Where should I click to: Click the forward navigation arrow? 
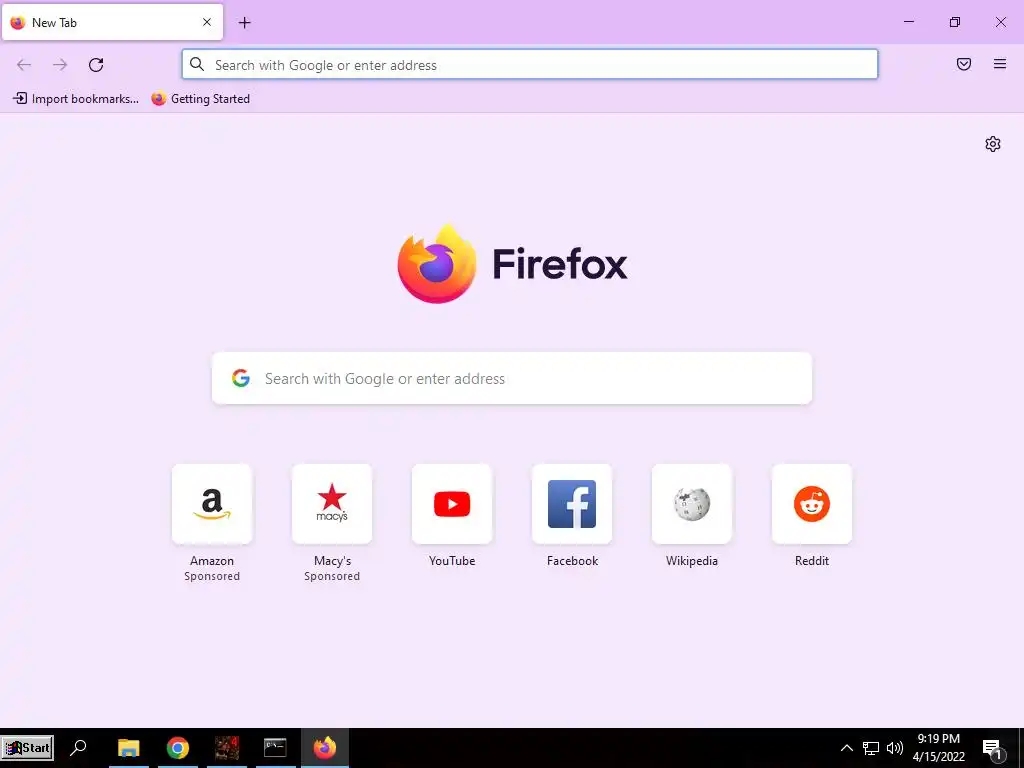coord(60,65)
